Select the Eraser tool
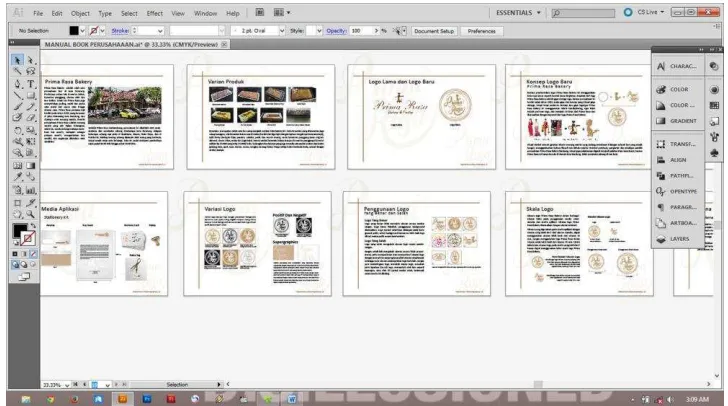Image resolution: width=728 pixels, height=406 pixels. point(31,118)
